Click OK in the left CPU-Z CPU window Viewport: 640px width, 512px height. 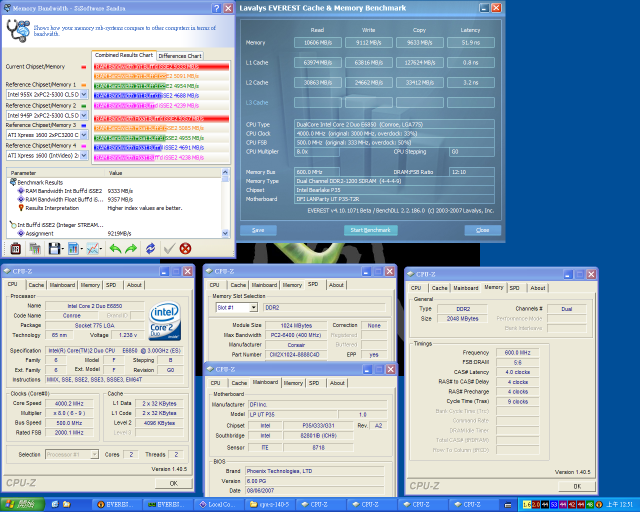pyautogui.click(x=174, y=483)
